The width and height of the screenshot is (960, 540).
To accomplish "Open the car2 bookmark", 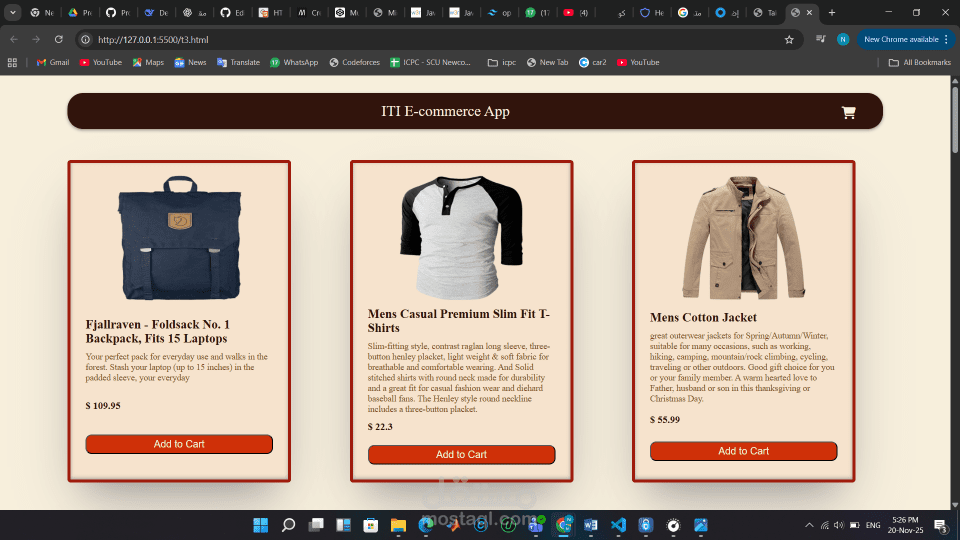I will [593, 62].
